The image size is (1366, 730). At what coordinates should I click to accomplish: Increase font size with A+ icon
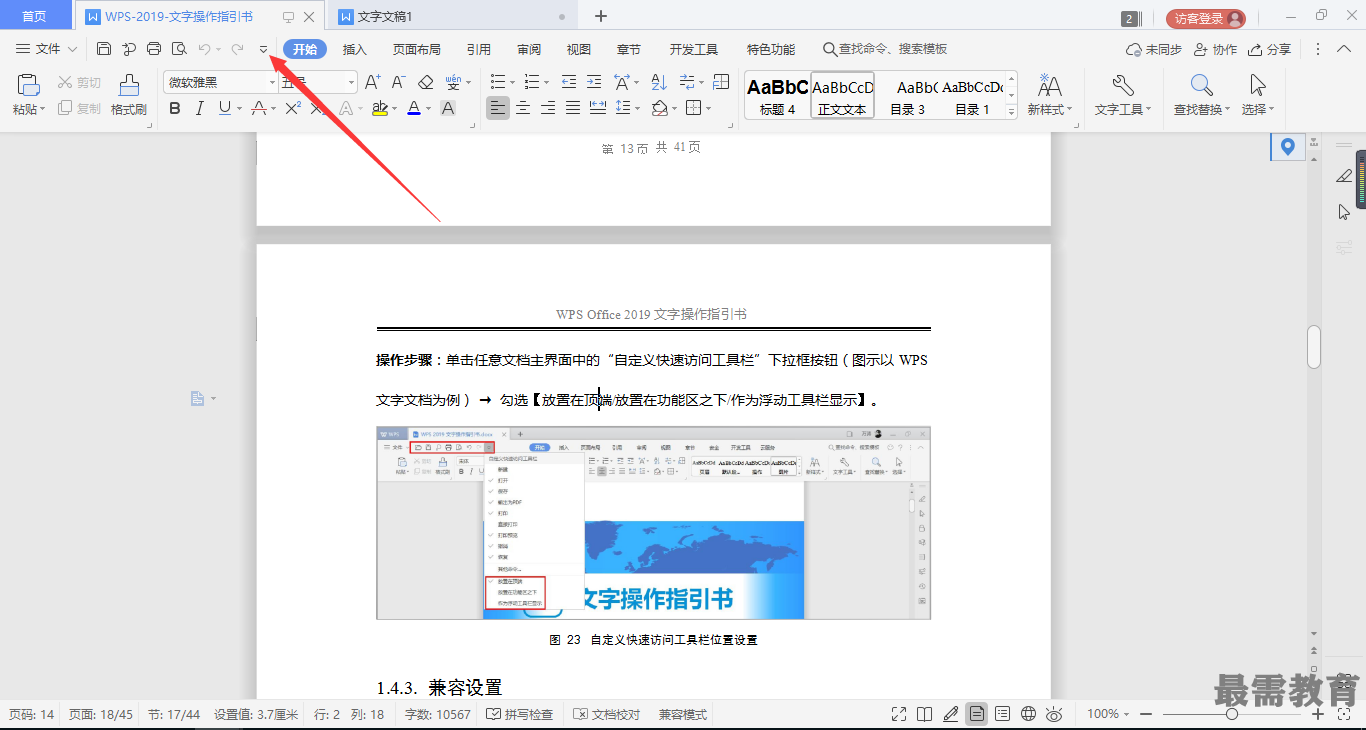[x=372, y=82]
